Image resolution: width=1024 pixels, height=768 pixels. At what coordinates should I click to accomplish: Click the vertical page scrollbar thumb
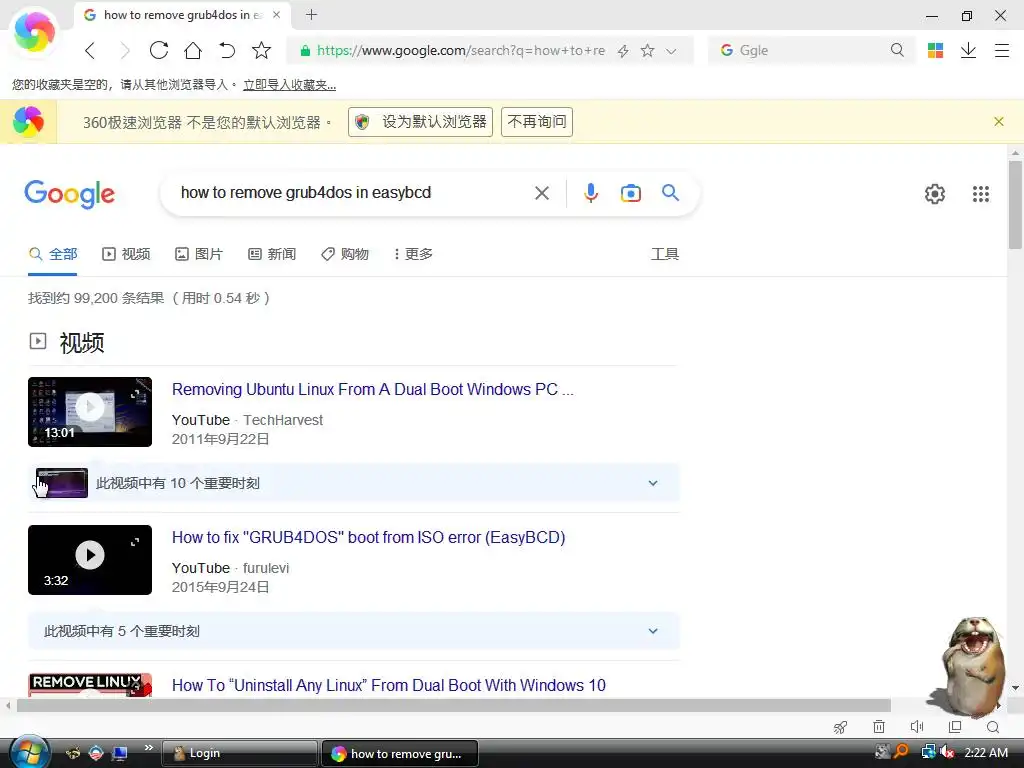[1015, 204]
